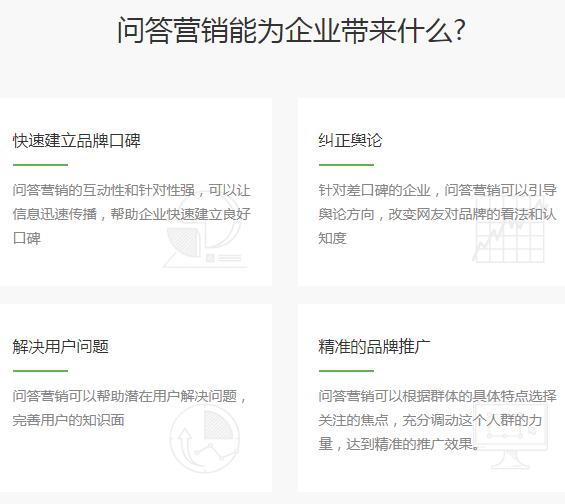The width and height of the screenshot is (565, 504).
Task: Click paragraph starting 问答营销的互动性和针对性强
Action: tap(132, 214)
